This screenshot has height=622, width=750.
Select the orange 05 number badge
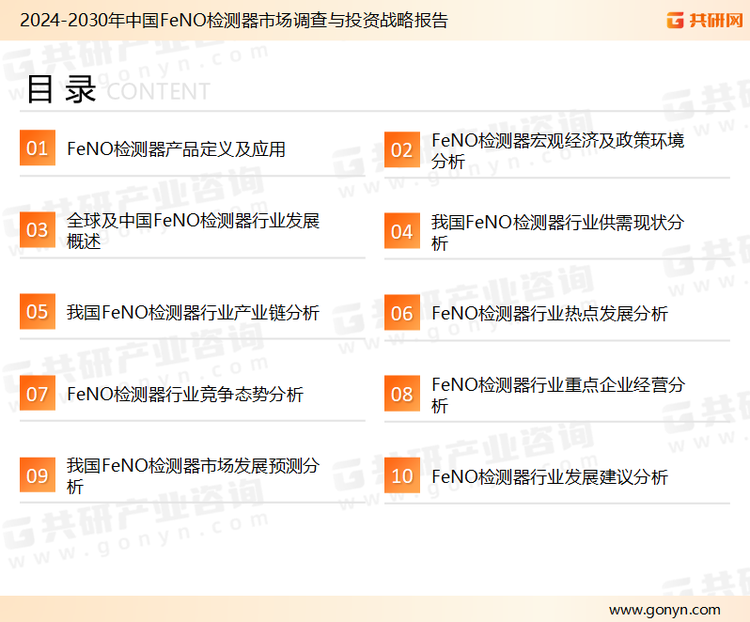tap(37, 311)
